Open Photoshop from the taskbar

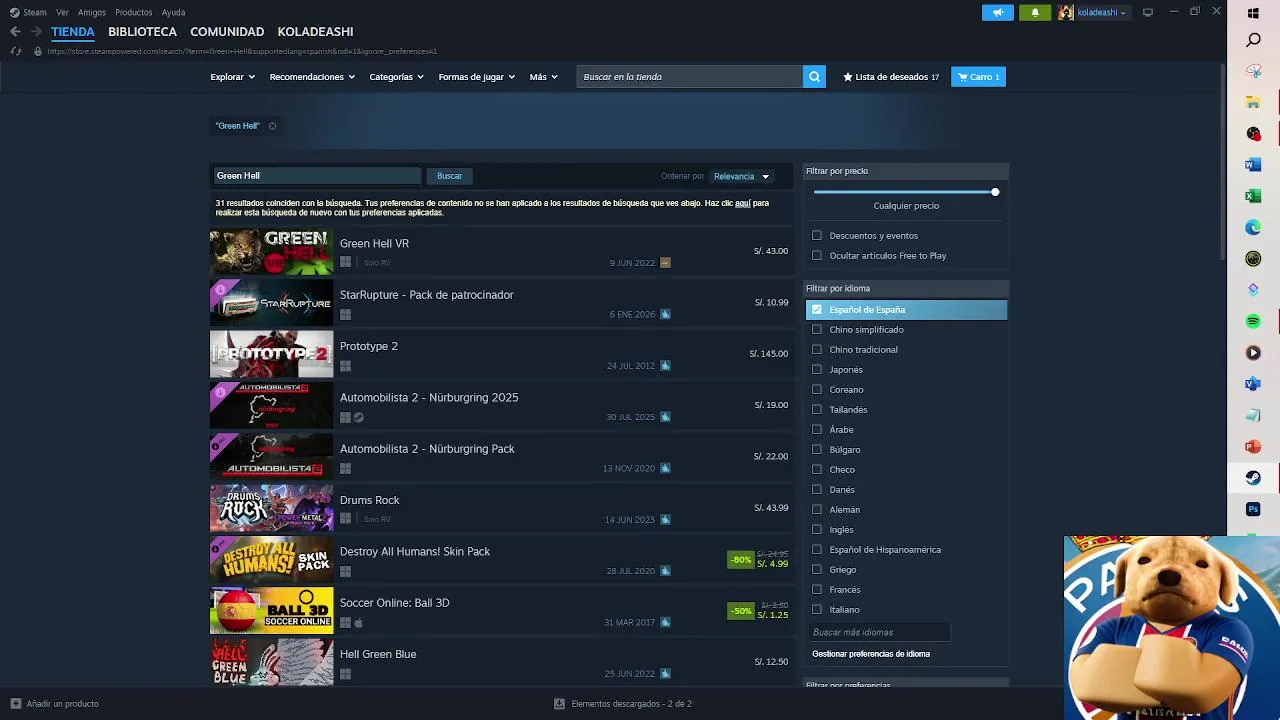click(1253, 509)
